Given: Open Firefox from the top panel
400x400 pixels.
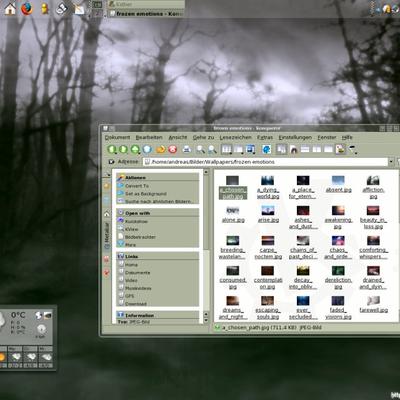Looking at the screenshot, I should (x=27, y=8).
